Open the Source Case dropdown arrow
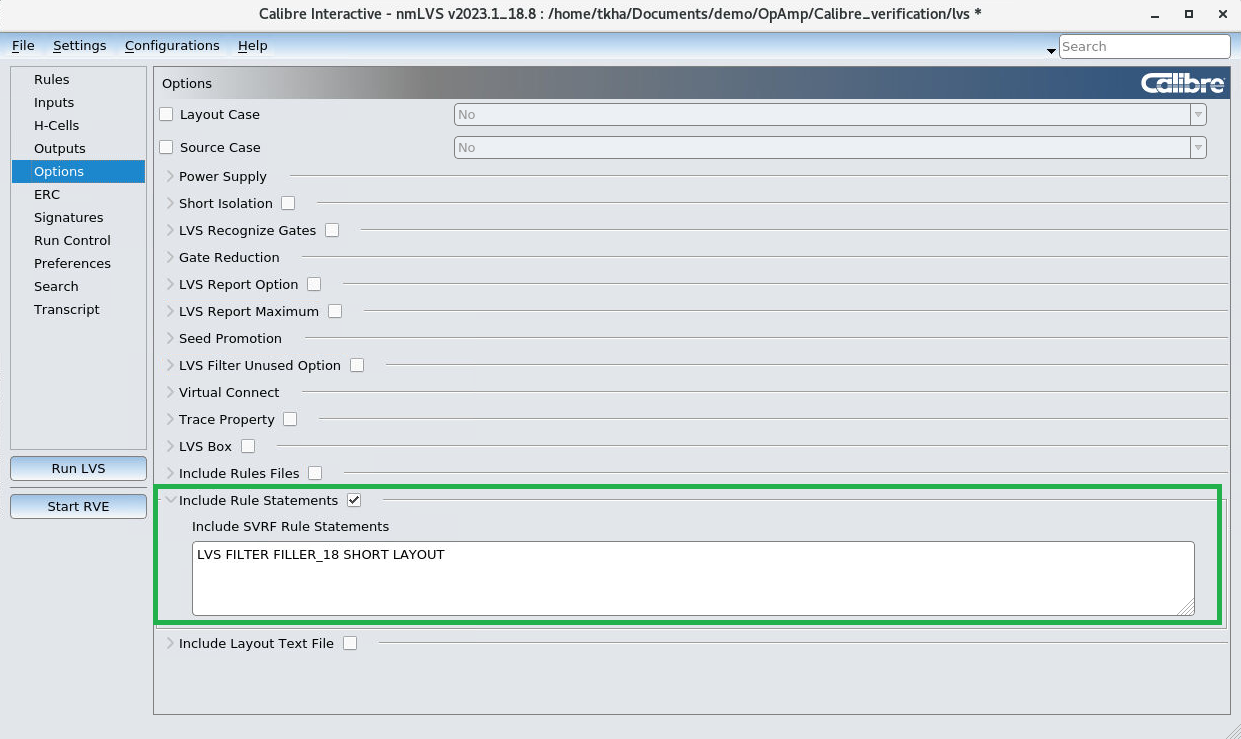Viewport: 1241px width, 739px height. coord(1198,148)
